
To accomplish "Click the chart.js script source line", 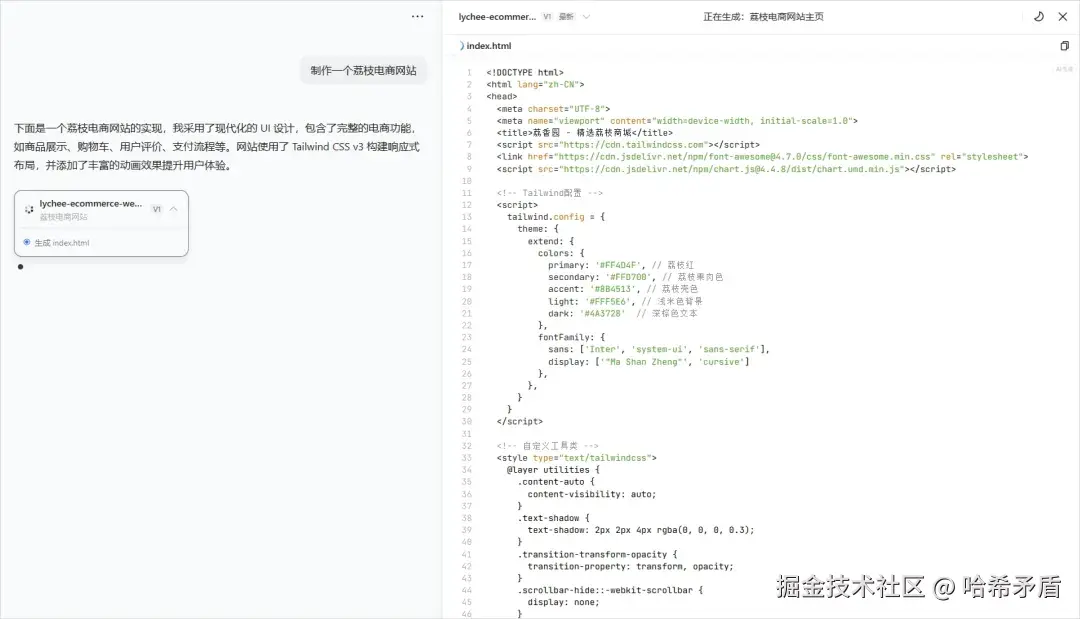I will tap(726, 169).
